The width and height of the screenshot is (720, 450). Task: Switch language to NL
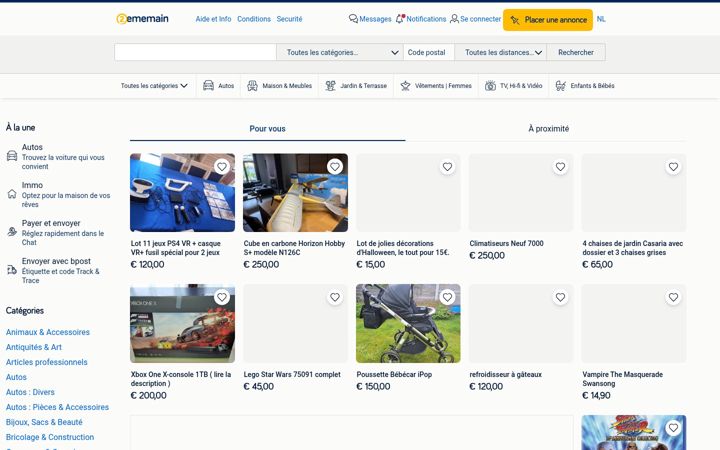(x=601, y=19)
